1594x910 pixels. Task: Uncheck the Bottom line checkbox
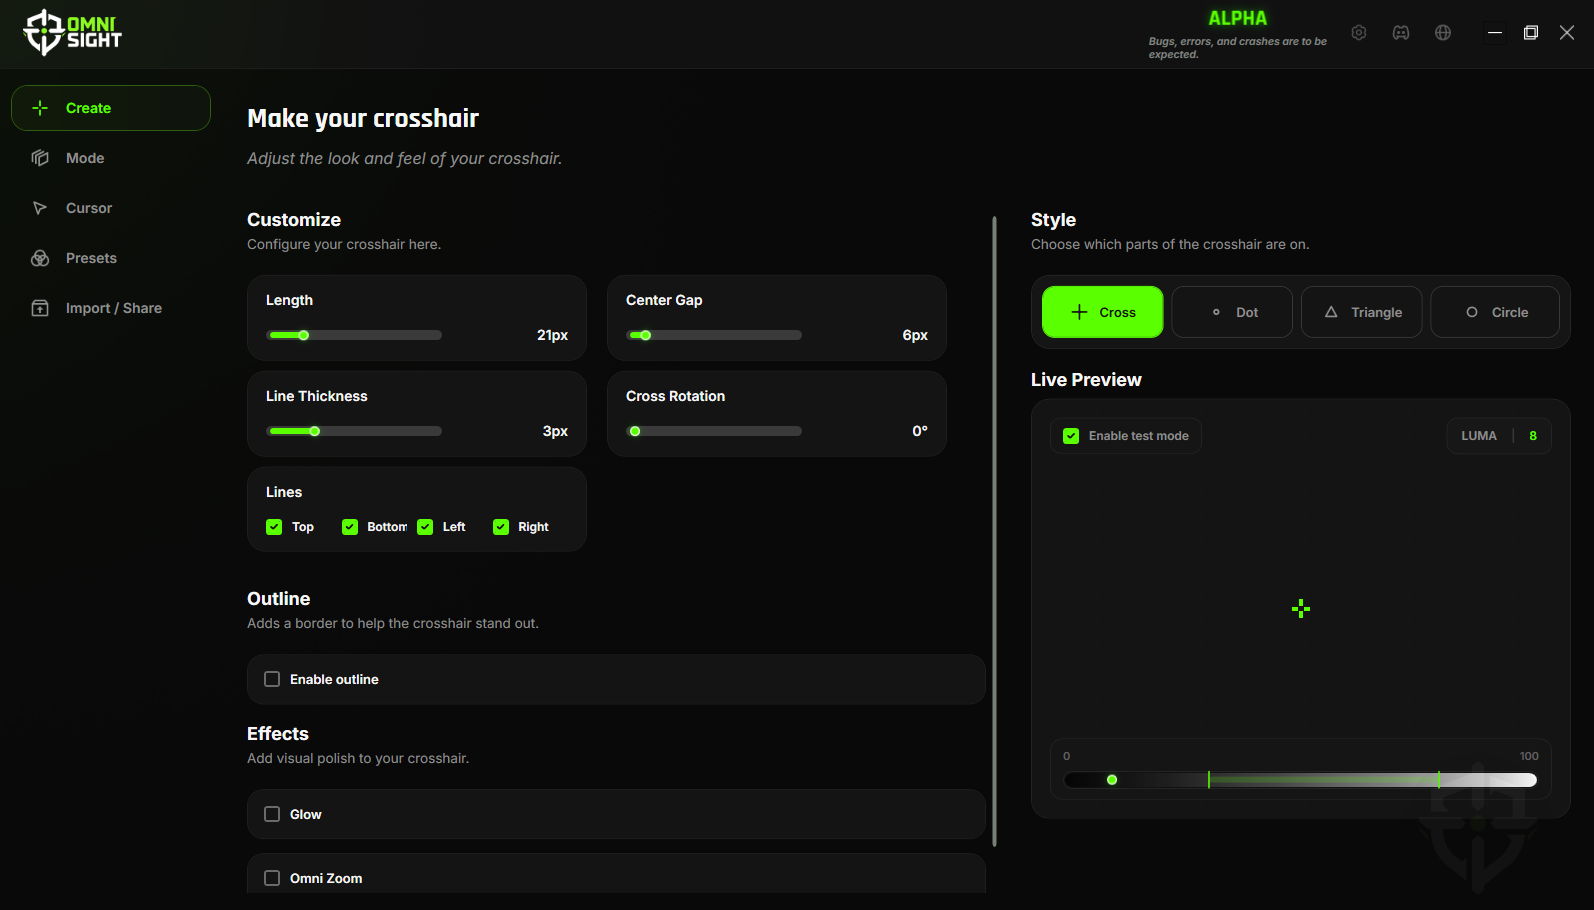click(x=350, y=527)
